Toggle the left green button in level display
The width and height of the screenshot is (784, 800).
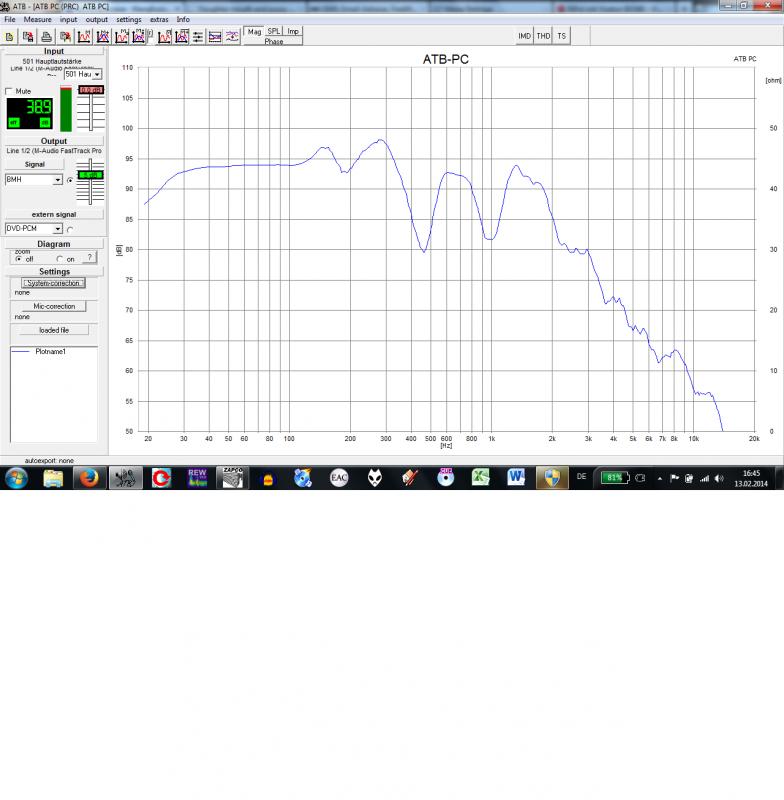14,122
